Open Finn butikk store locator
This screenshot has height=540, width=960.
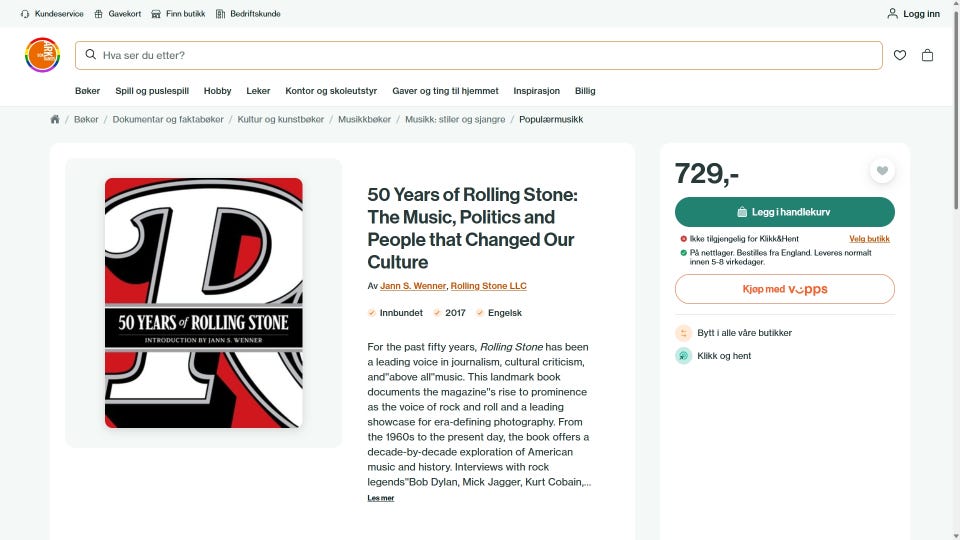[178, 14]
